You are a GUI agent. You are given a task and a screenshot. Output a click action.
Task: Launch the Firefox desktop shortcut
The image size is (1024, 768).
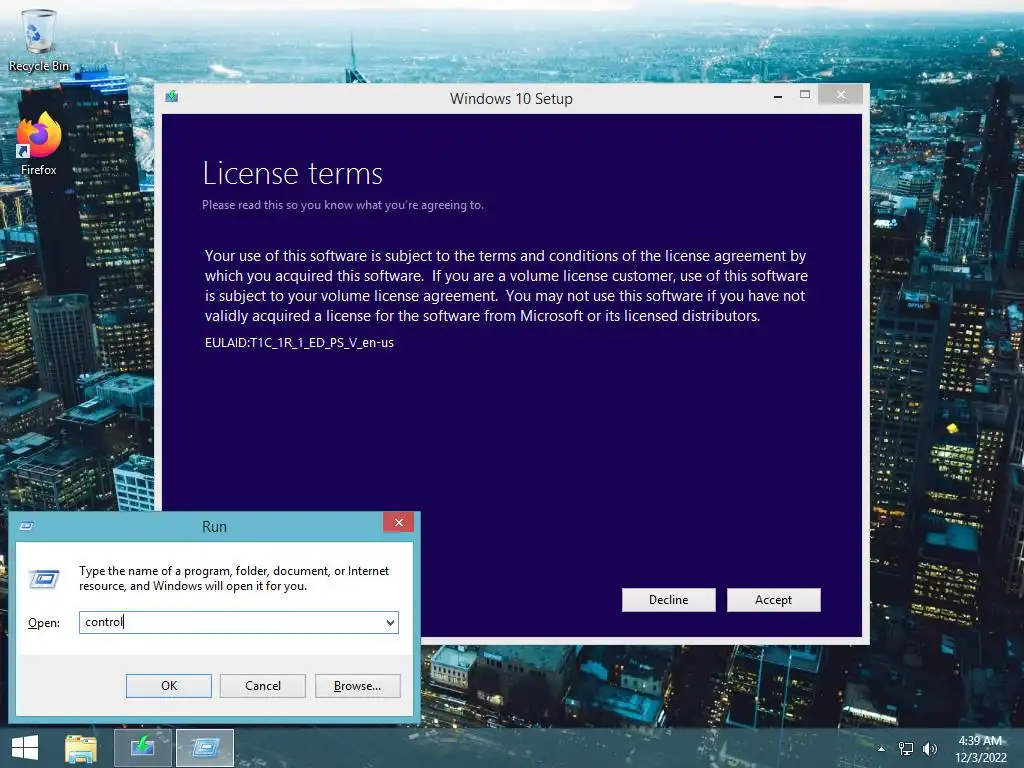tap(39, 144)
